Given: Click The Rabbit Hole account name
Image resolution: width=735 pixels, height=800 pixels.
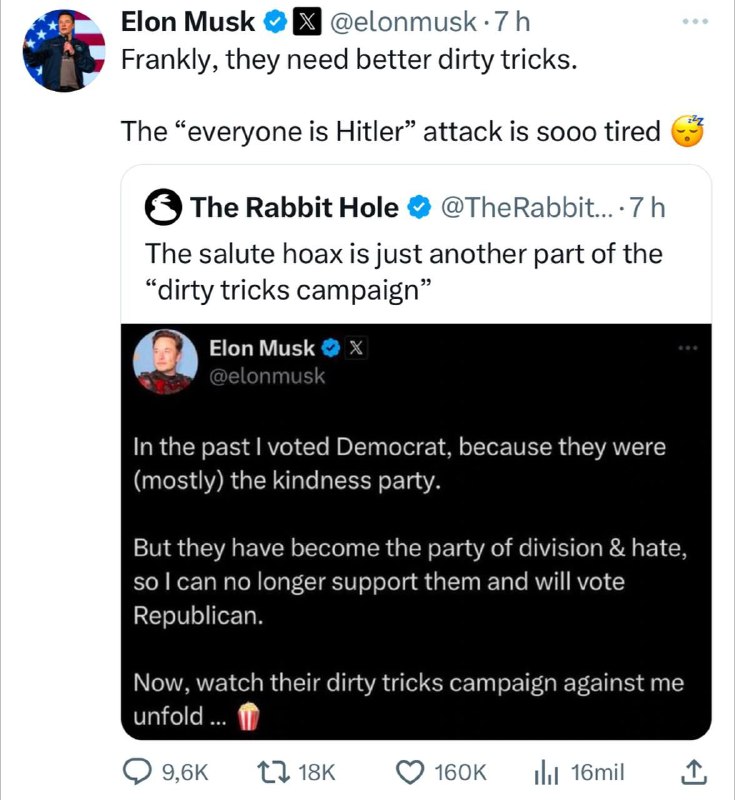Looking at the screenshot, I should pos(294,208).
